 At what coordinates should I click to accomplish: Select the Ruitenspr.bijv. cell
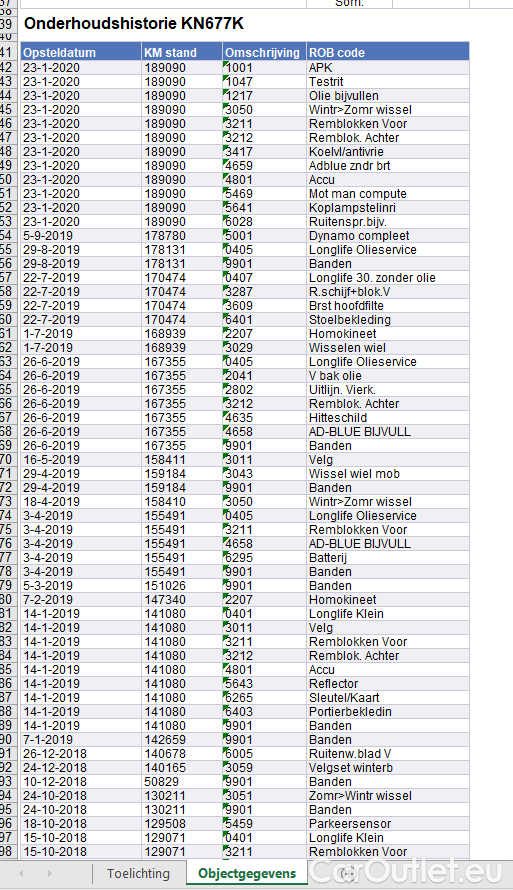click(388, 221)
